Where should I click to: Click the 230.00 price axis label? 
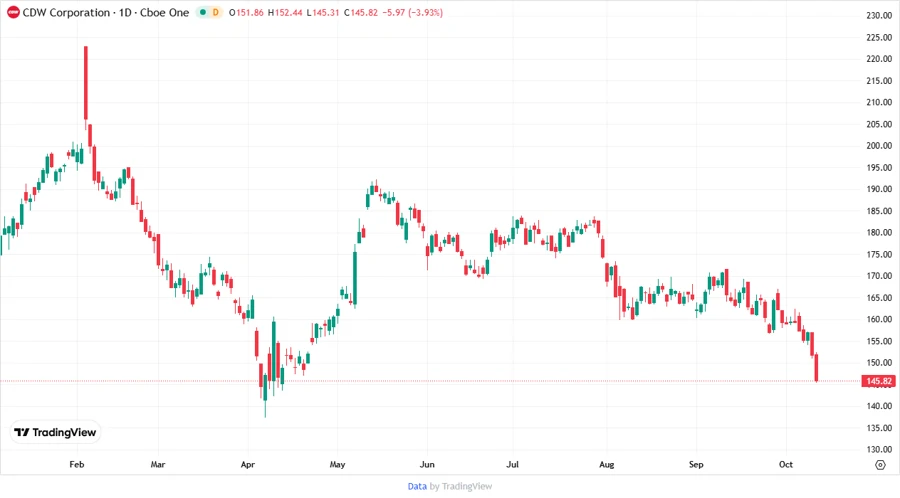point(879,15)
